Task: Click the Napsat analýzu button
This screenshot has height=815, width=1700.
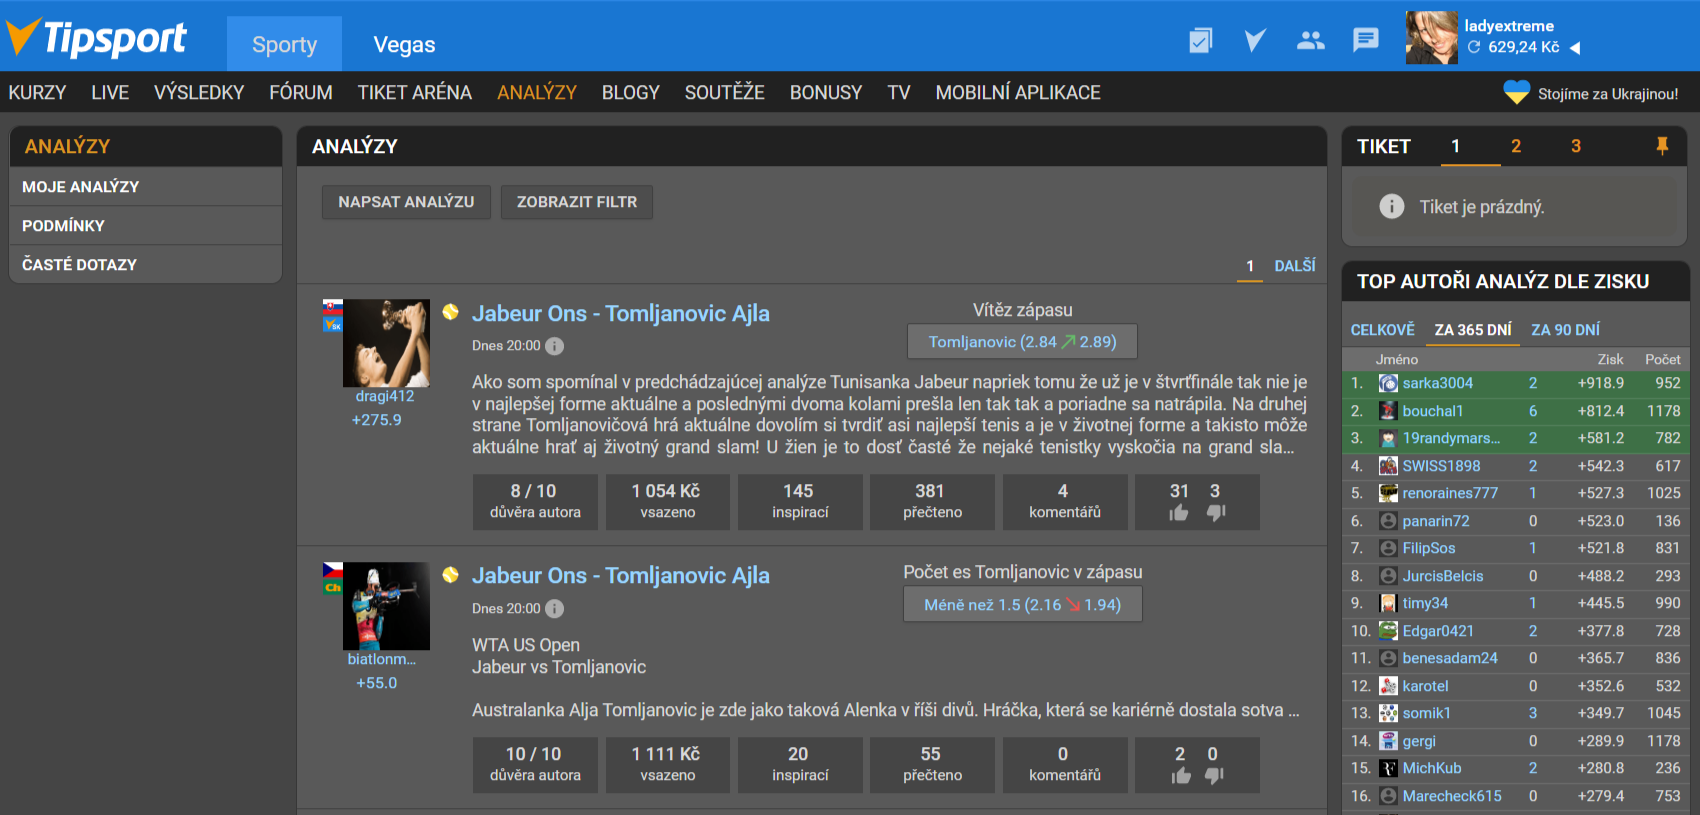Action: point(406,202)
